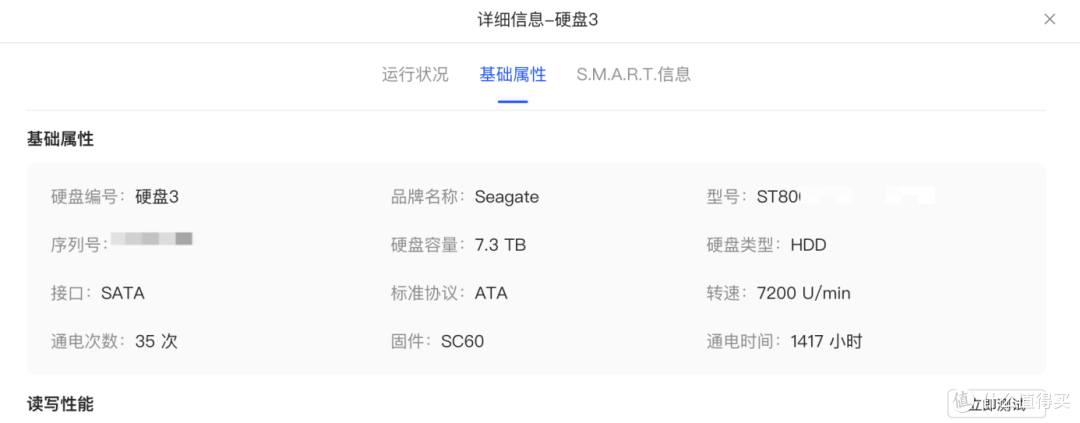Viewport: 1080px width, 423px height.
Task: Click the 立即测试 button
Action: click(996, 403)
